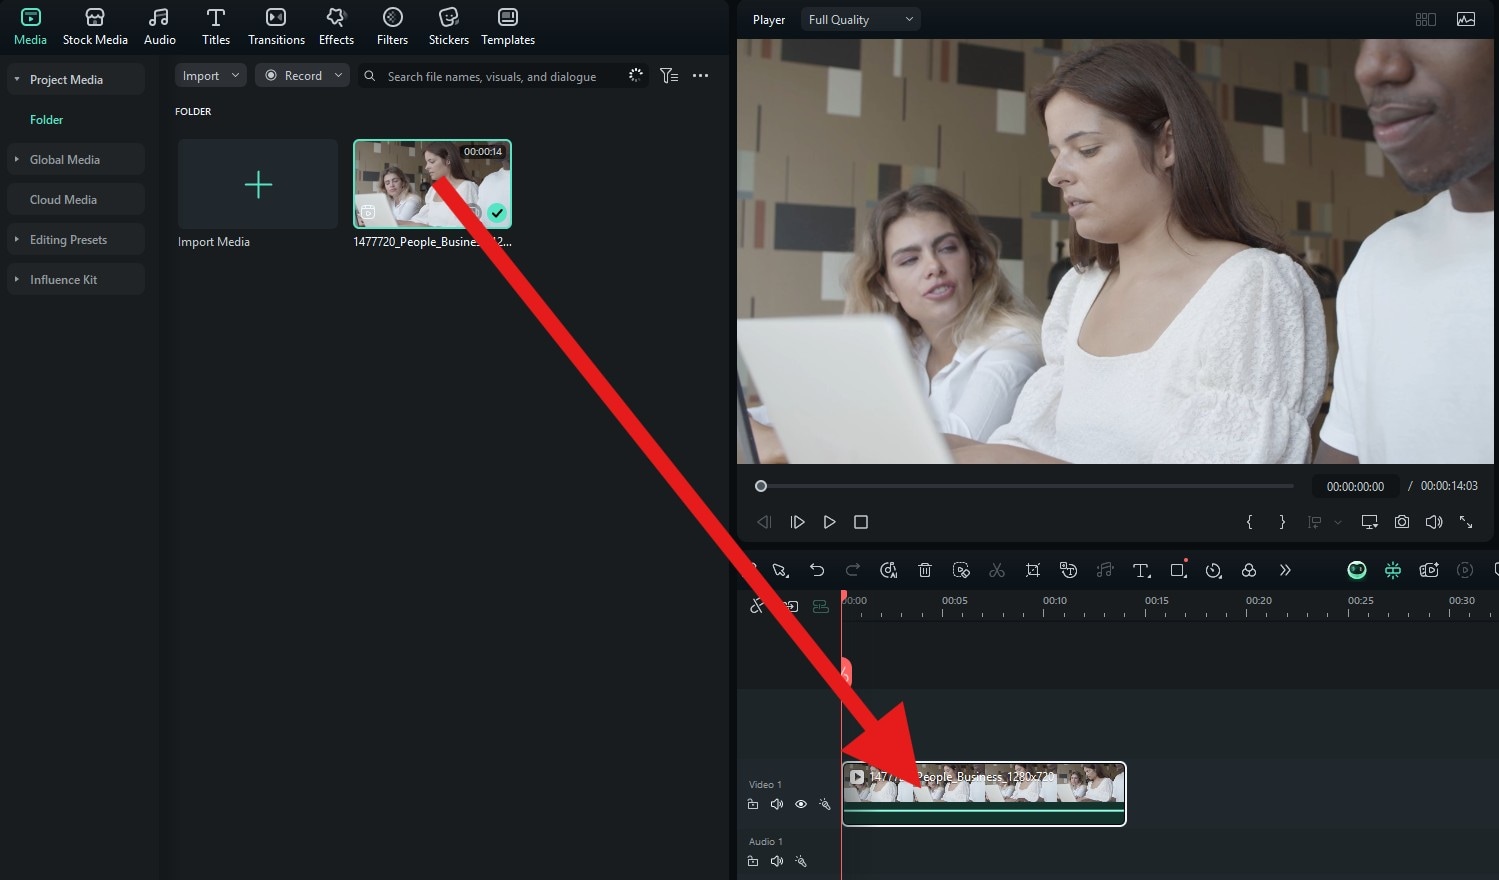The height and width of the screenshot is (880, 1499).
Task: Add text with the T tool
Action: 1141,570
